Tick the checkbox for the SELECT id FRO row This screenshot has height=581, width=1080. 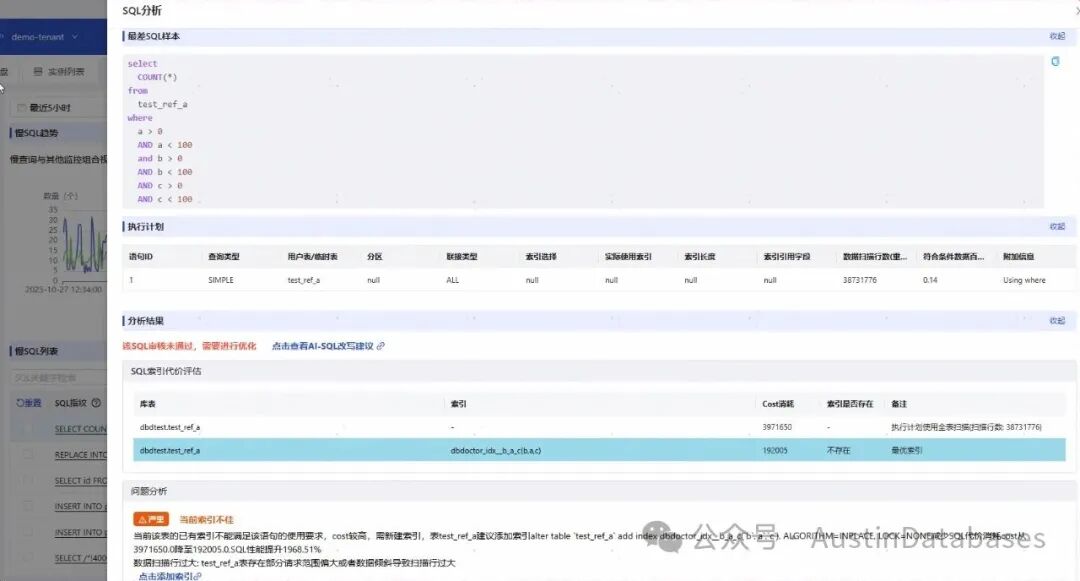[28, 480]
